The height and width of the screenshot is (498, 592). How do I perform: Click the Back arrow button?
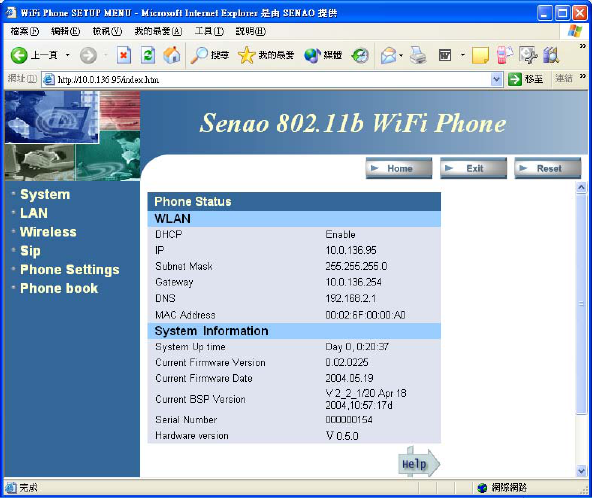(x=19, y=56)
